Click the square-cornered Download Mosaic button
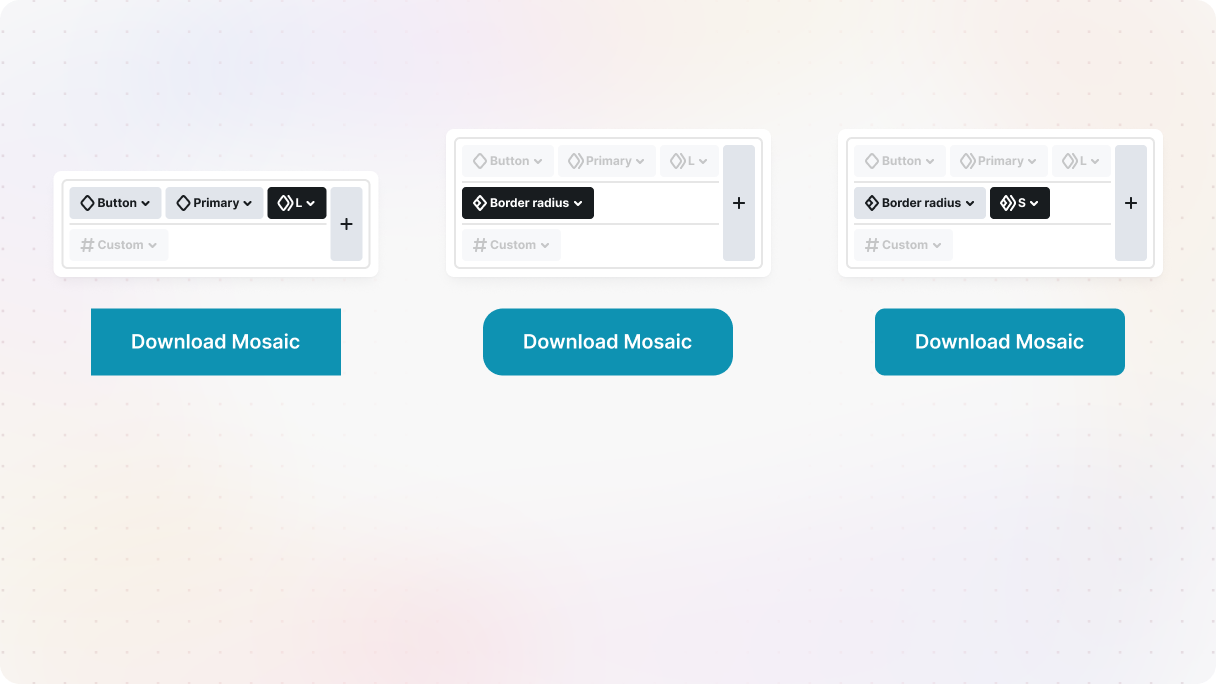 (216, 342)
